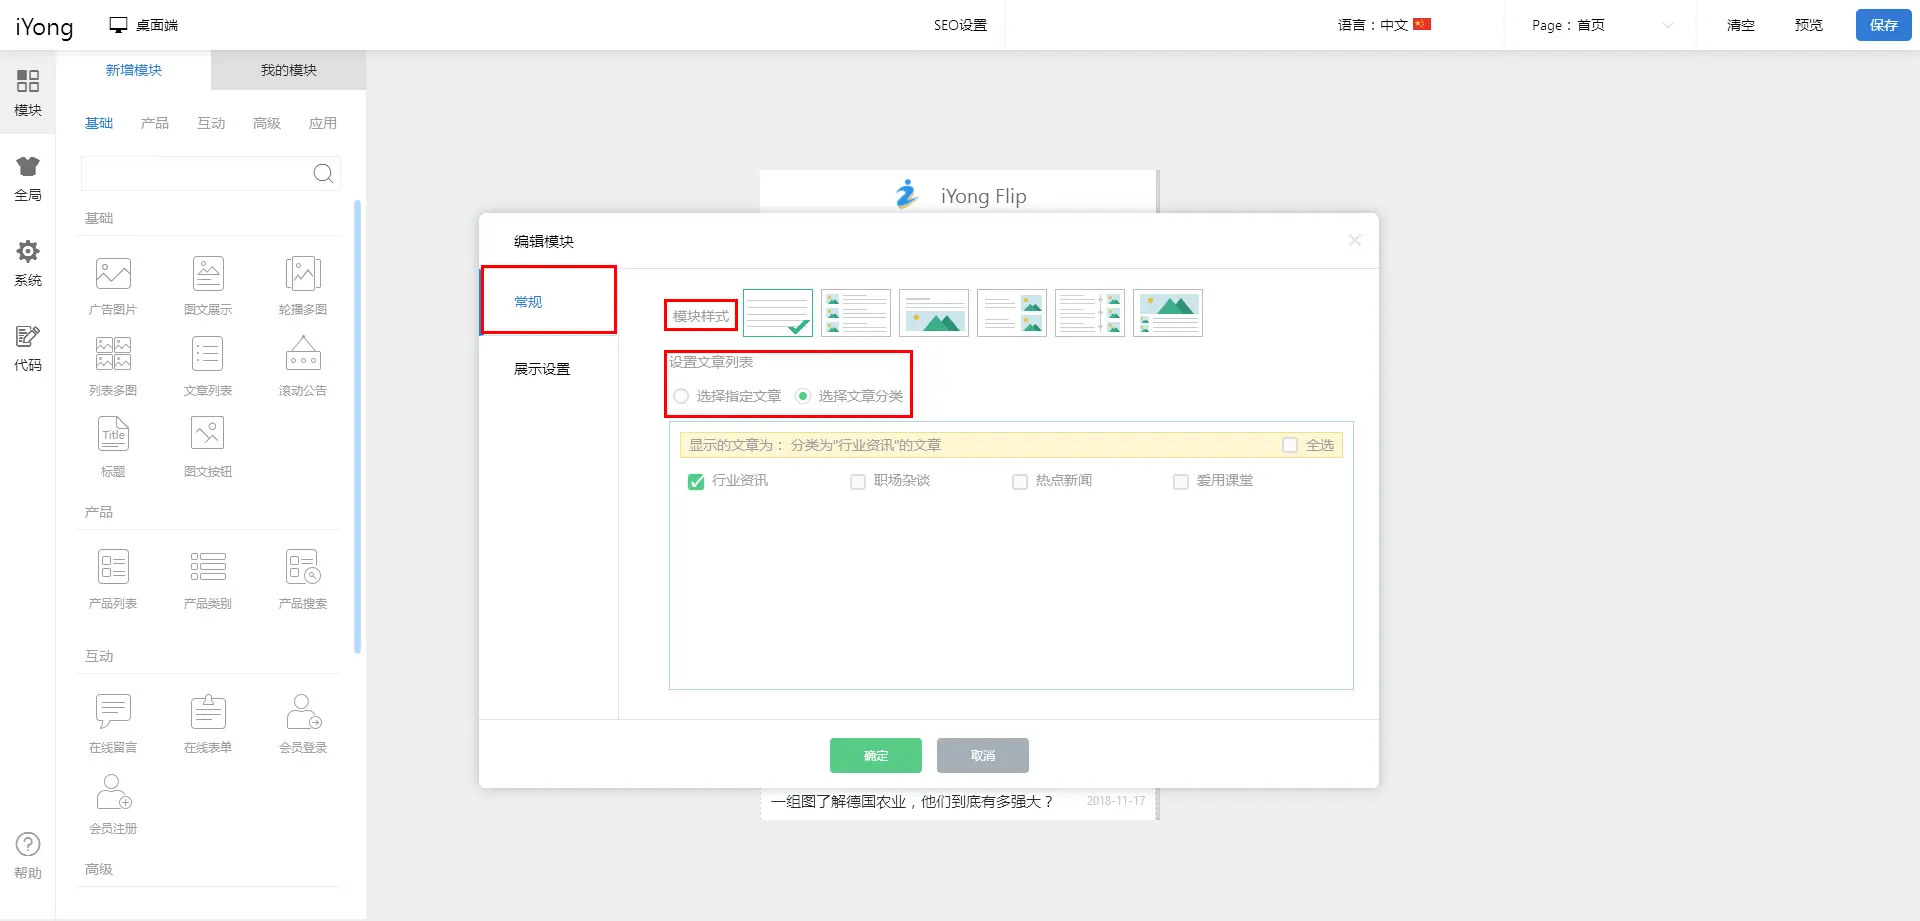1920x921 pixels.
Task: Open the Page 首页 dropdown
Action: 1600,25
